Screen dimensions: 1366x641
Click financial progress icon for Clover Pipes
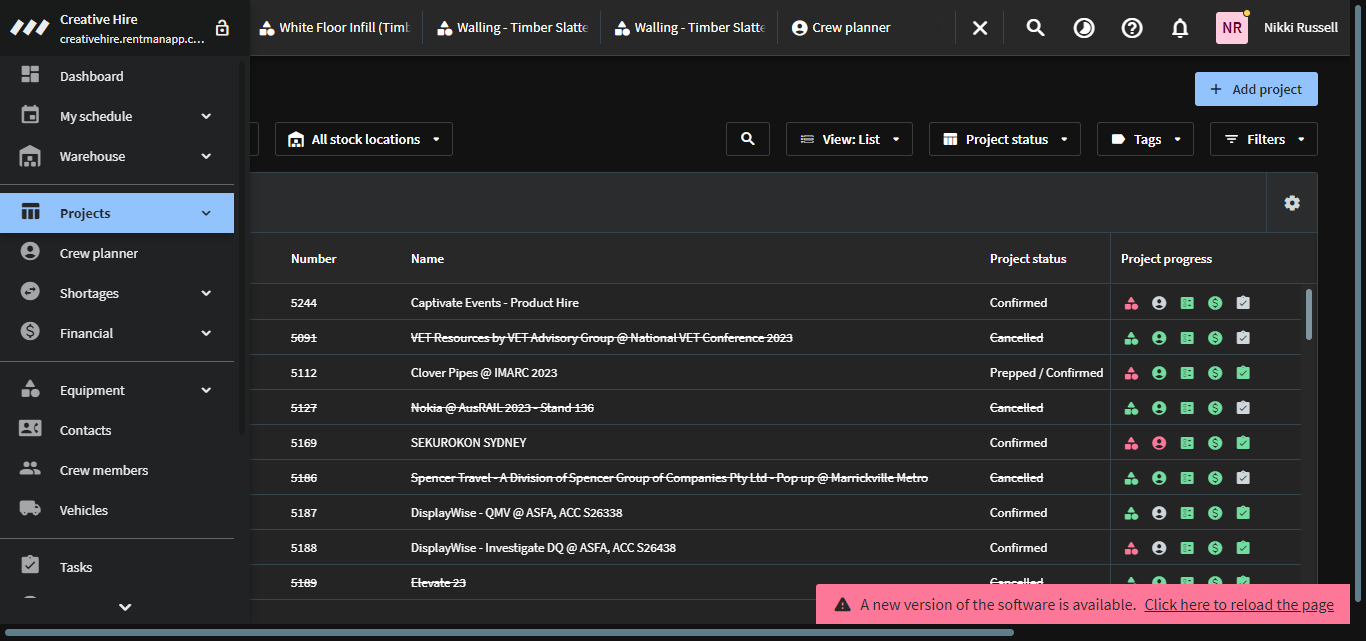click(1215, 373)
